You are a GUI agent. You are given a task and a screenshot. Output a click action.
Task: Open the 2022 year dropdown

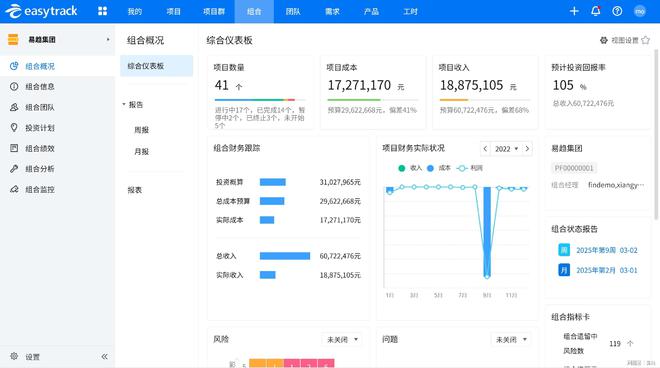(x=506, y=149)
